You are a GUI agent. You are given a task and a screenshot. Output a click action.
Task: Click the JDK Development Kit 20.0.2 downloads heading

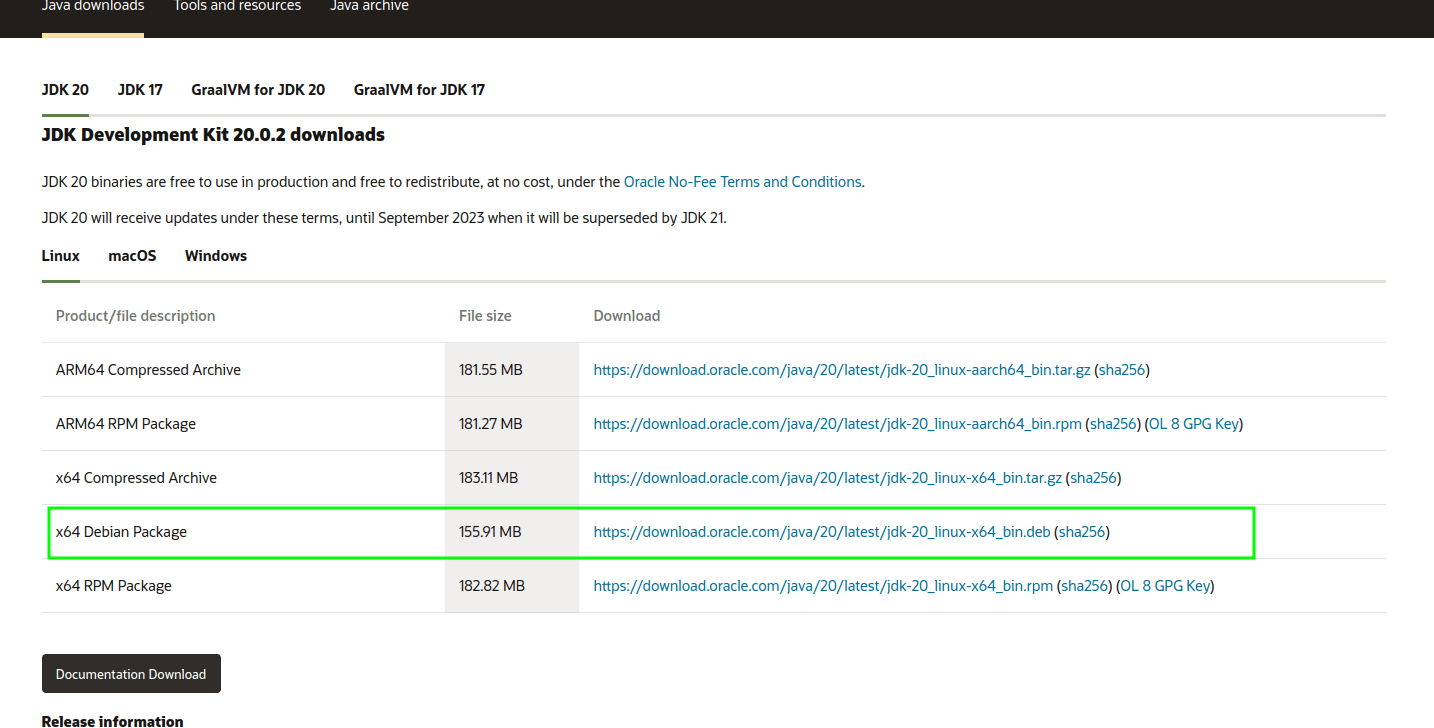(x=213, y=135)
